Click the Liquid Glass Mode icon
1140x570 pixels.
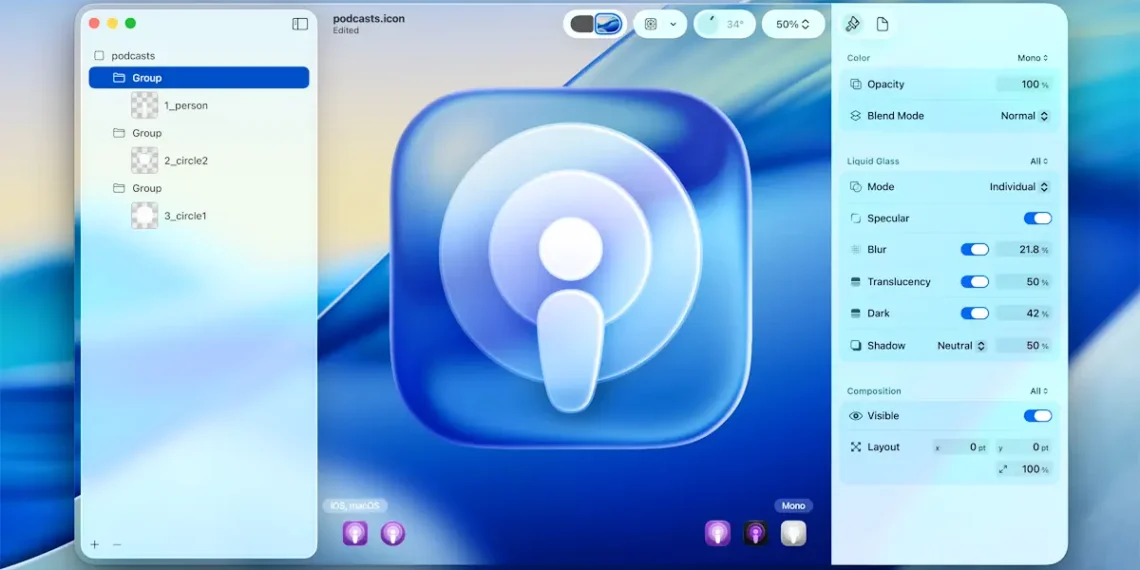pyautogui.click(x=856, y=187)
